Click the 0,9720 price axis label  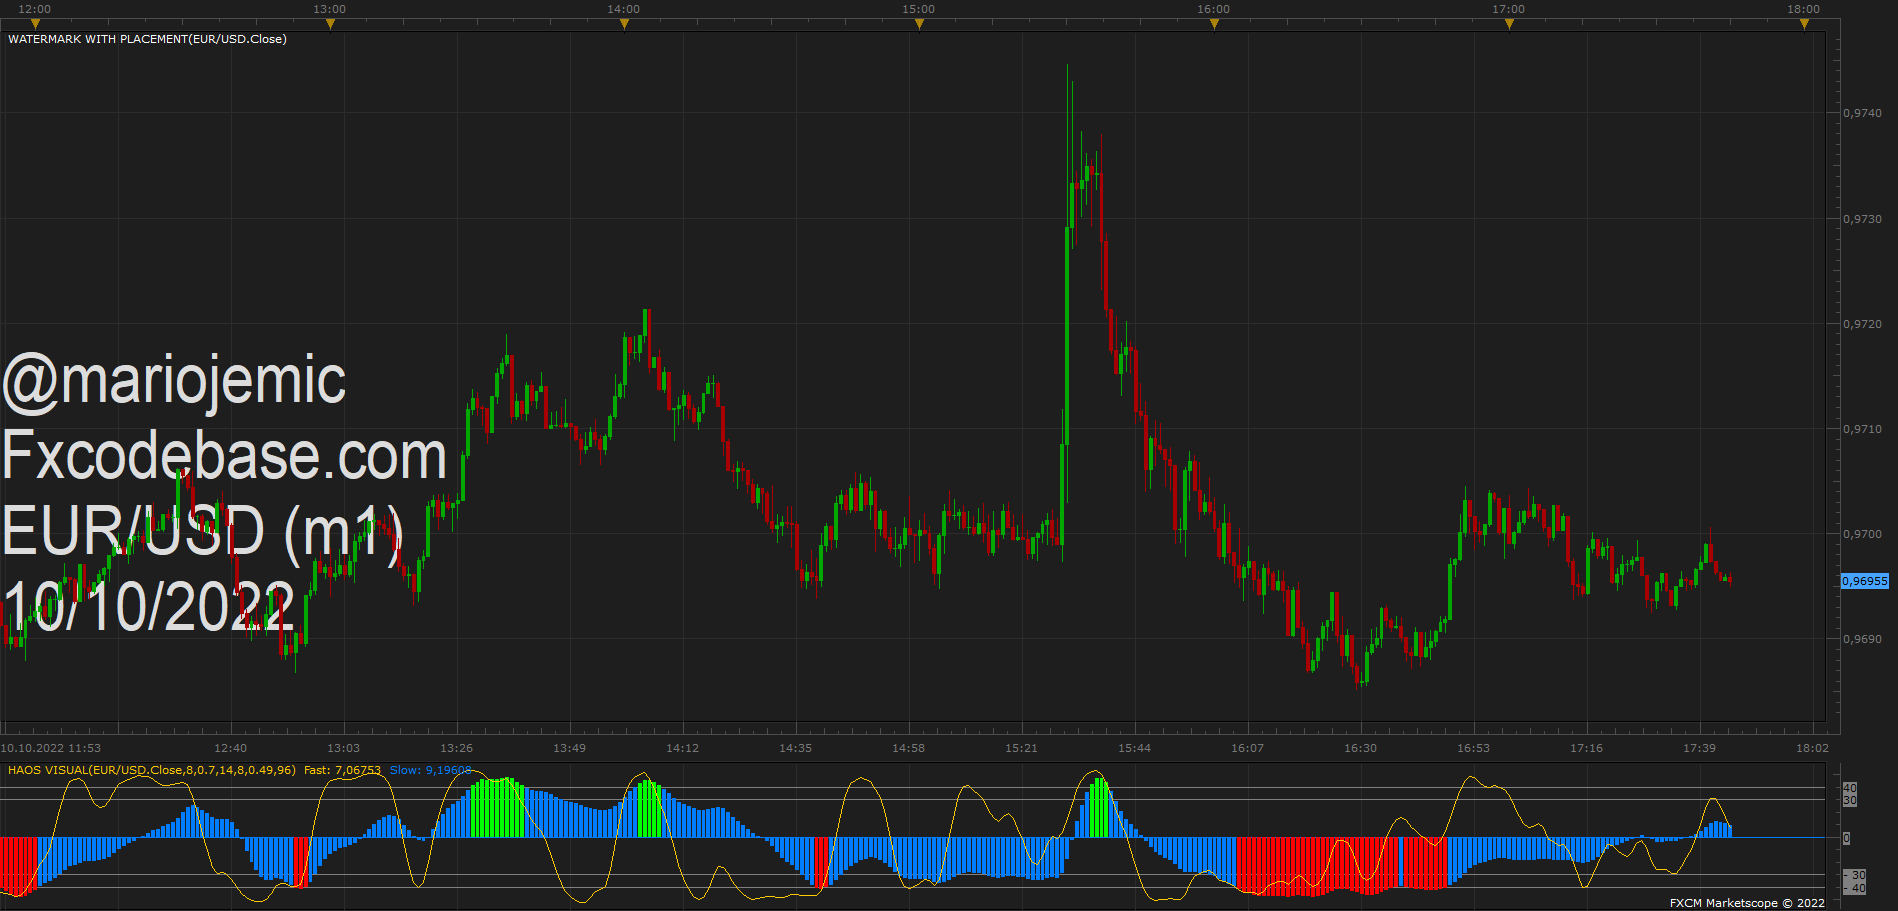1862,324
